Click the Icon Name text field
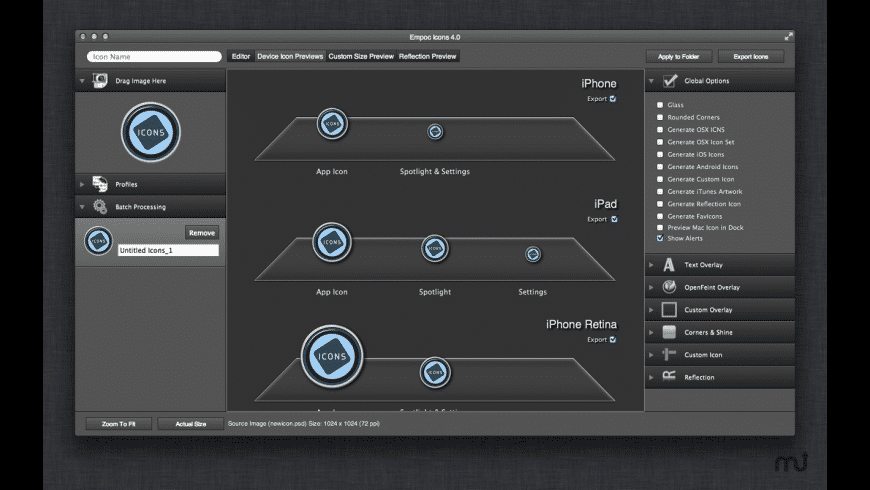870x490 pixels. pos(154,57)
